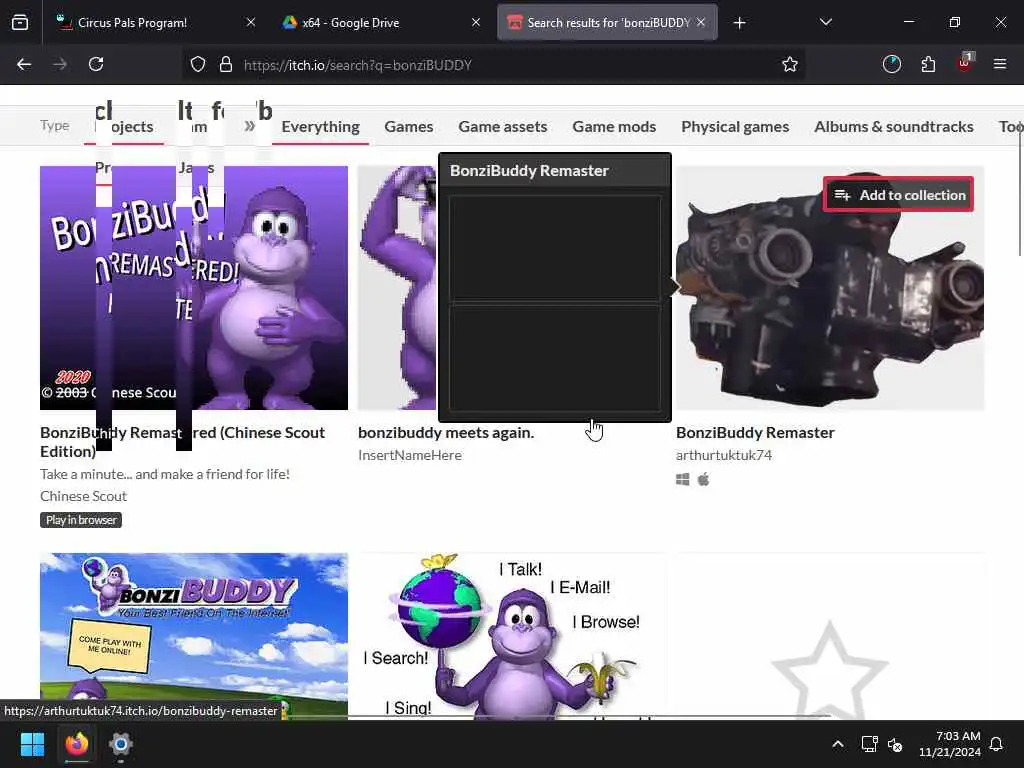Open the BonziBuddy Remaster title link

755,432
